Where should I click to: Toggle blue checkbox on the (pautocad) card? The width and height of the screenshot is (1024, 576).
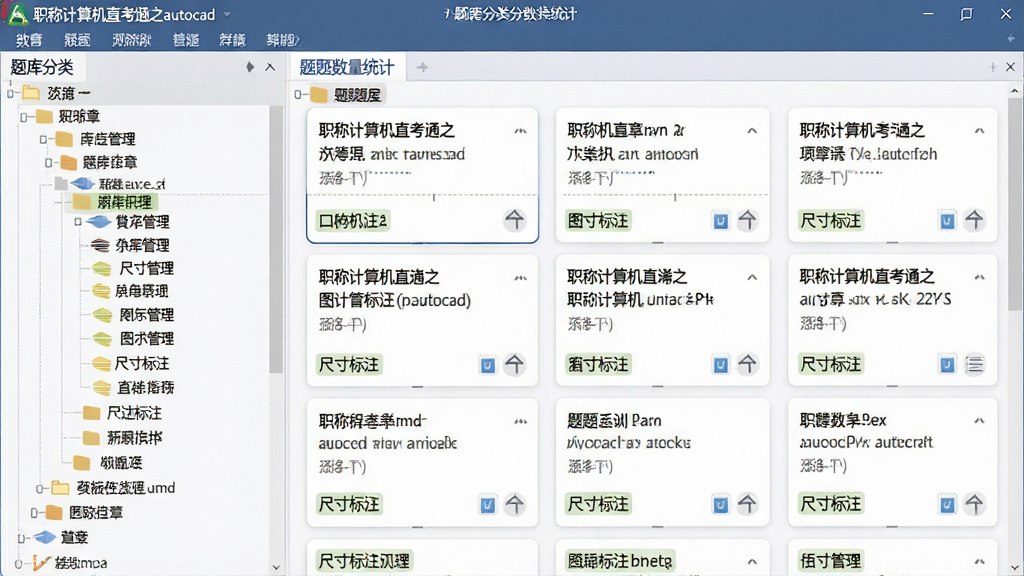pos(487,364)
